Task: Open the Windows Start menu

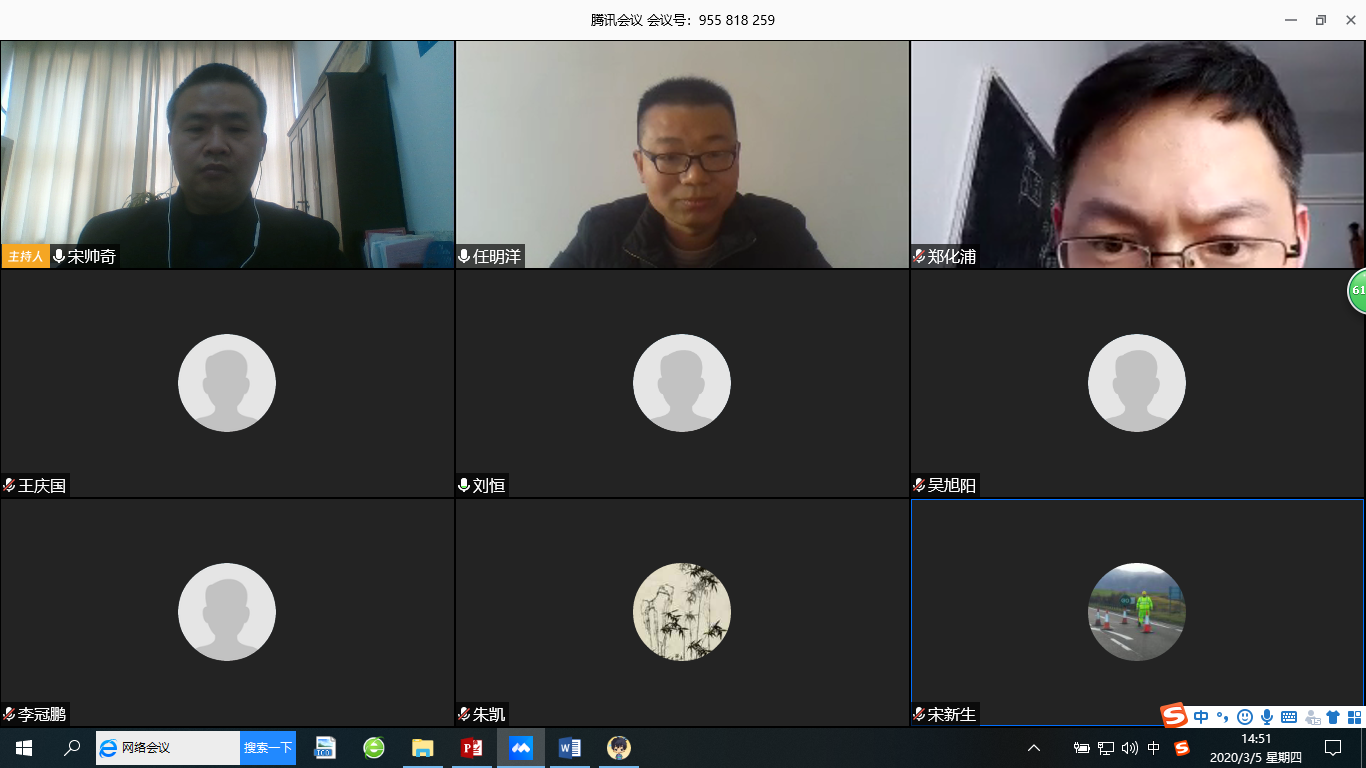Action: [x=24, y=747]
